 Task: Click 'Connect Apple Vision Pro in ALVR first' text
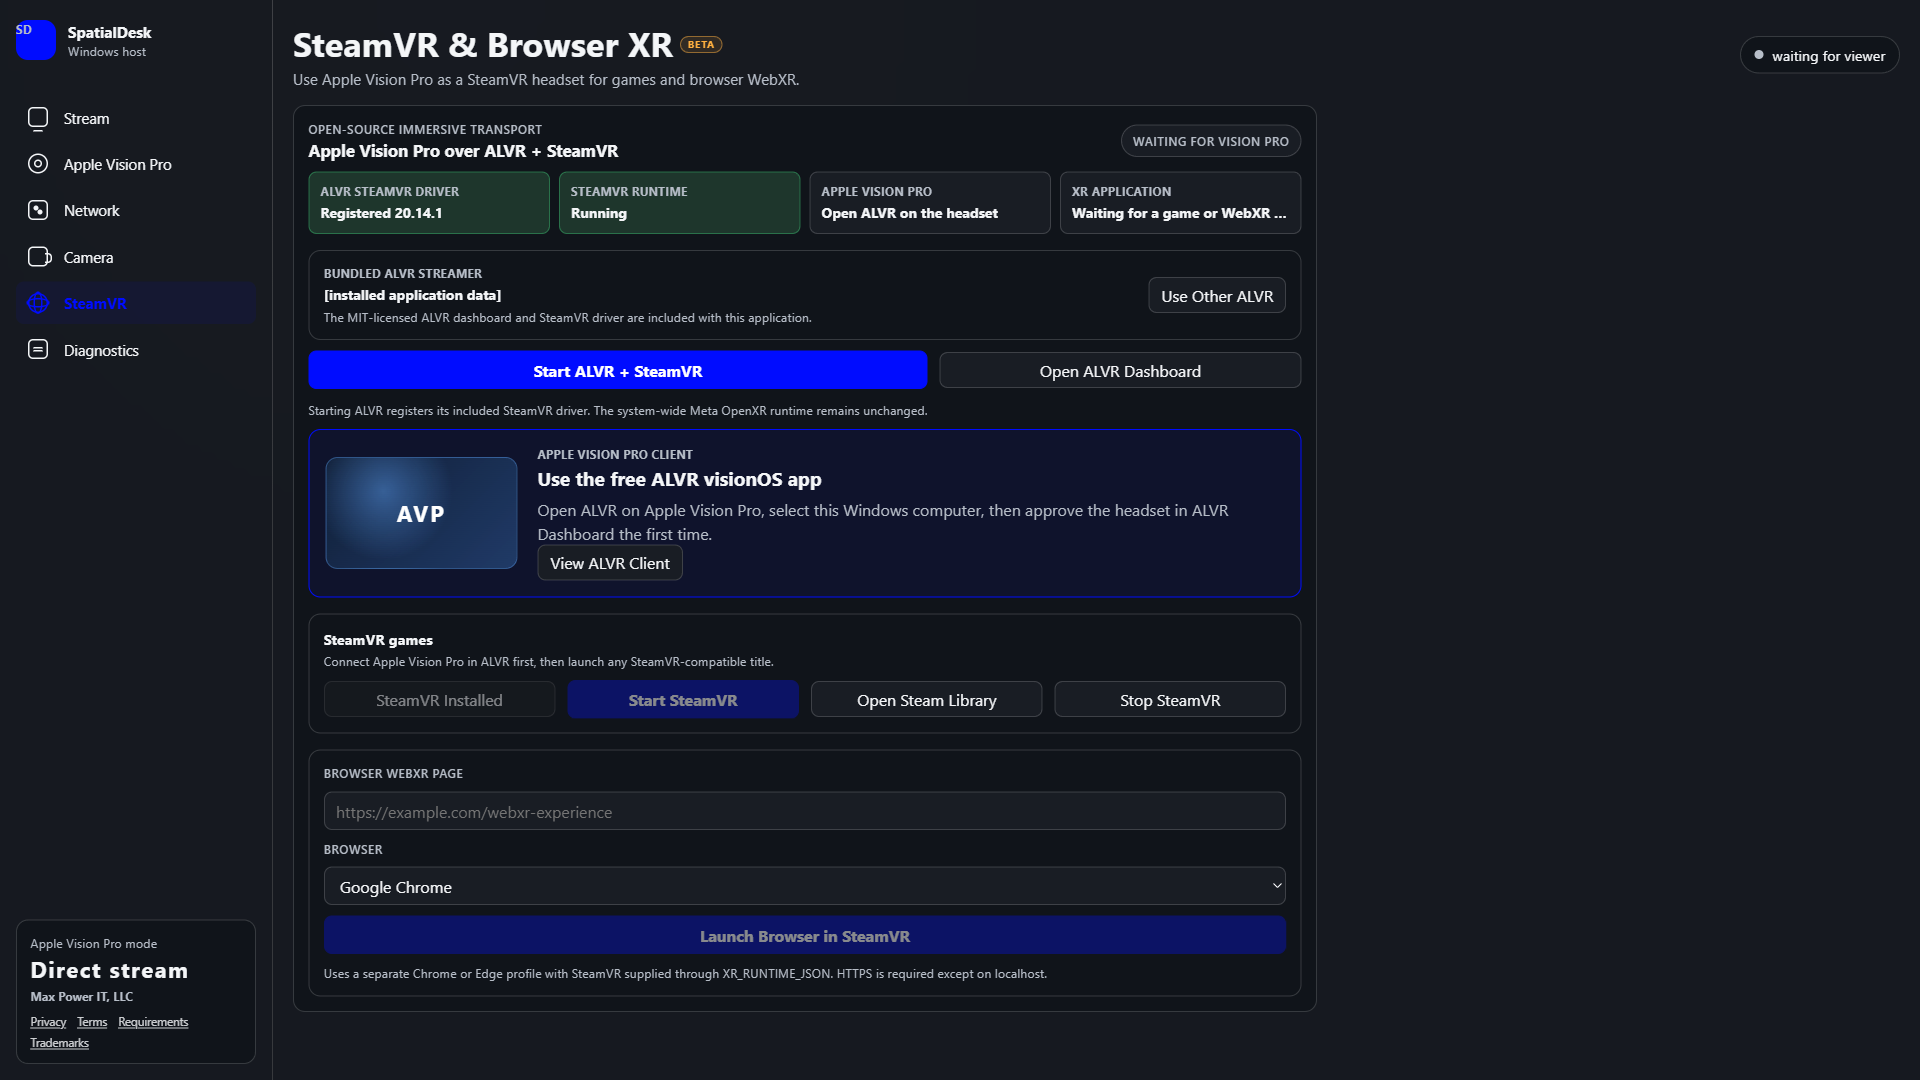pos(549,662)
